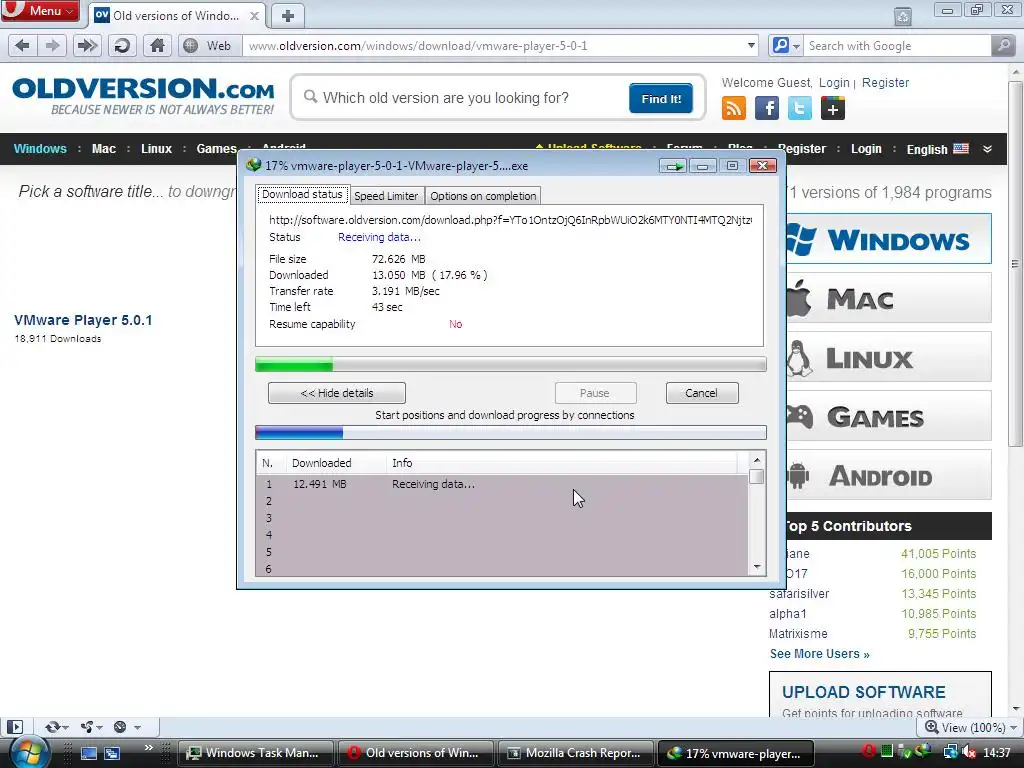Open the Mac category banner
The image size is (1024, 768).
coord(889,298)
